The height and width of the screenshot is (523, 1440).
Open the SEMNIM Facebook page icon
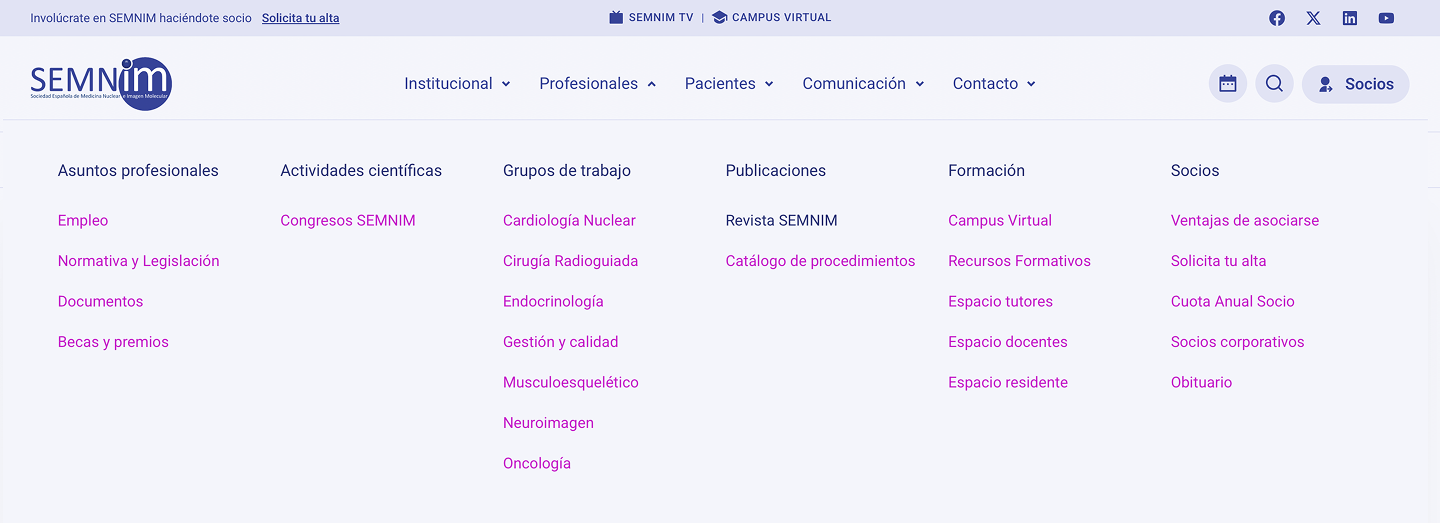point(1277,18)
